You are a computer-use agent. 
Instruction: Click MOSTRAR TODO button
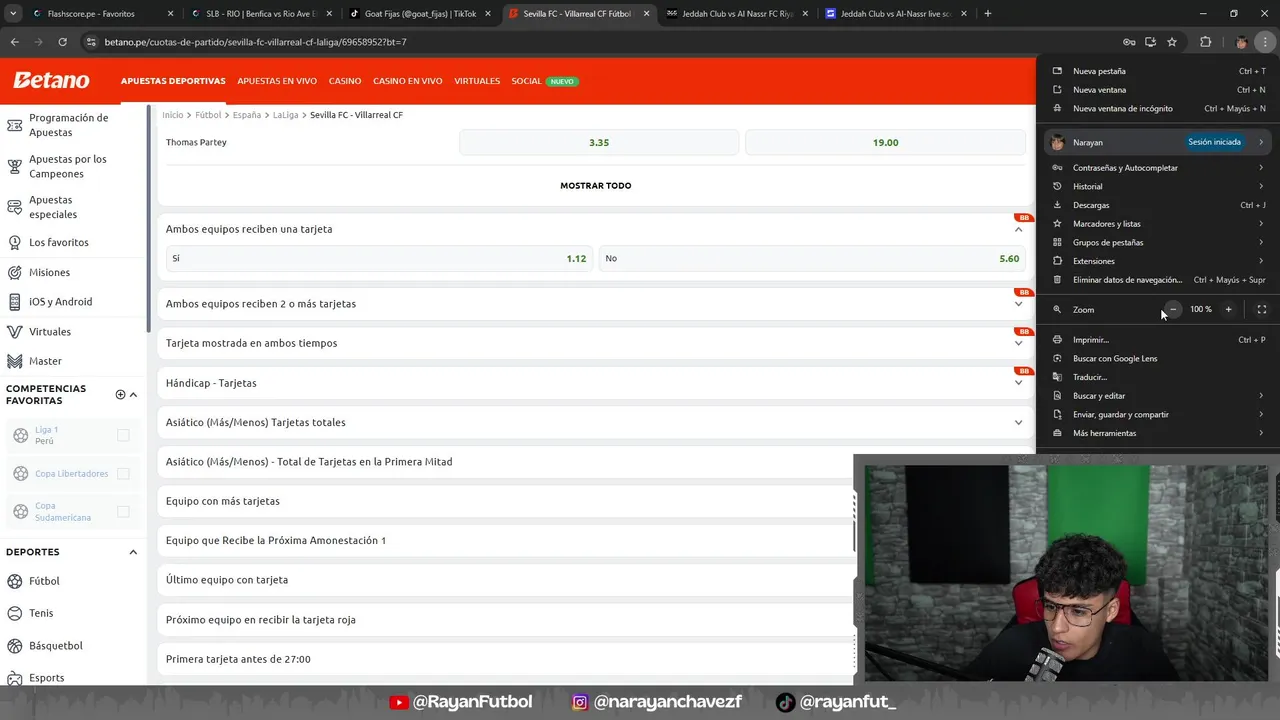coord(595,186)
